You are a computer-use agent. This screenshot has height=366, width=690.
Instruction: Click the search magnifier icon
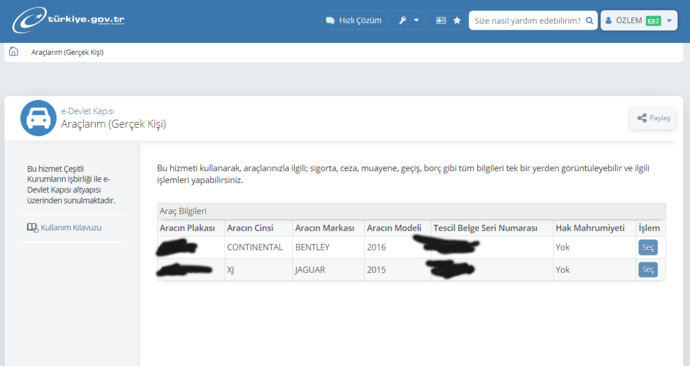590,20
